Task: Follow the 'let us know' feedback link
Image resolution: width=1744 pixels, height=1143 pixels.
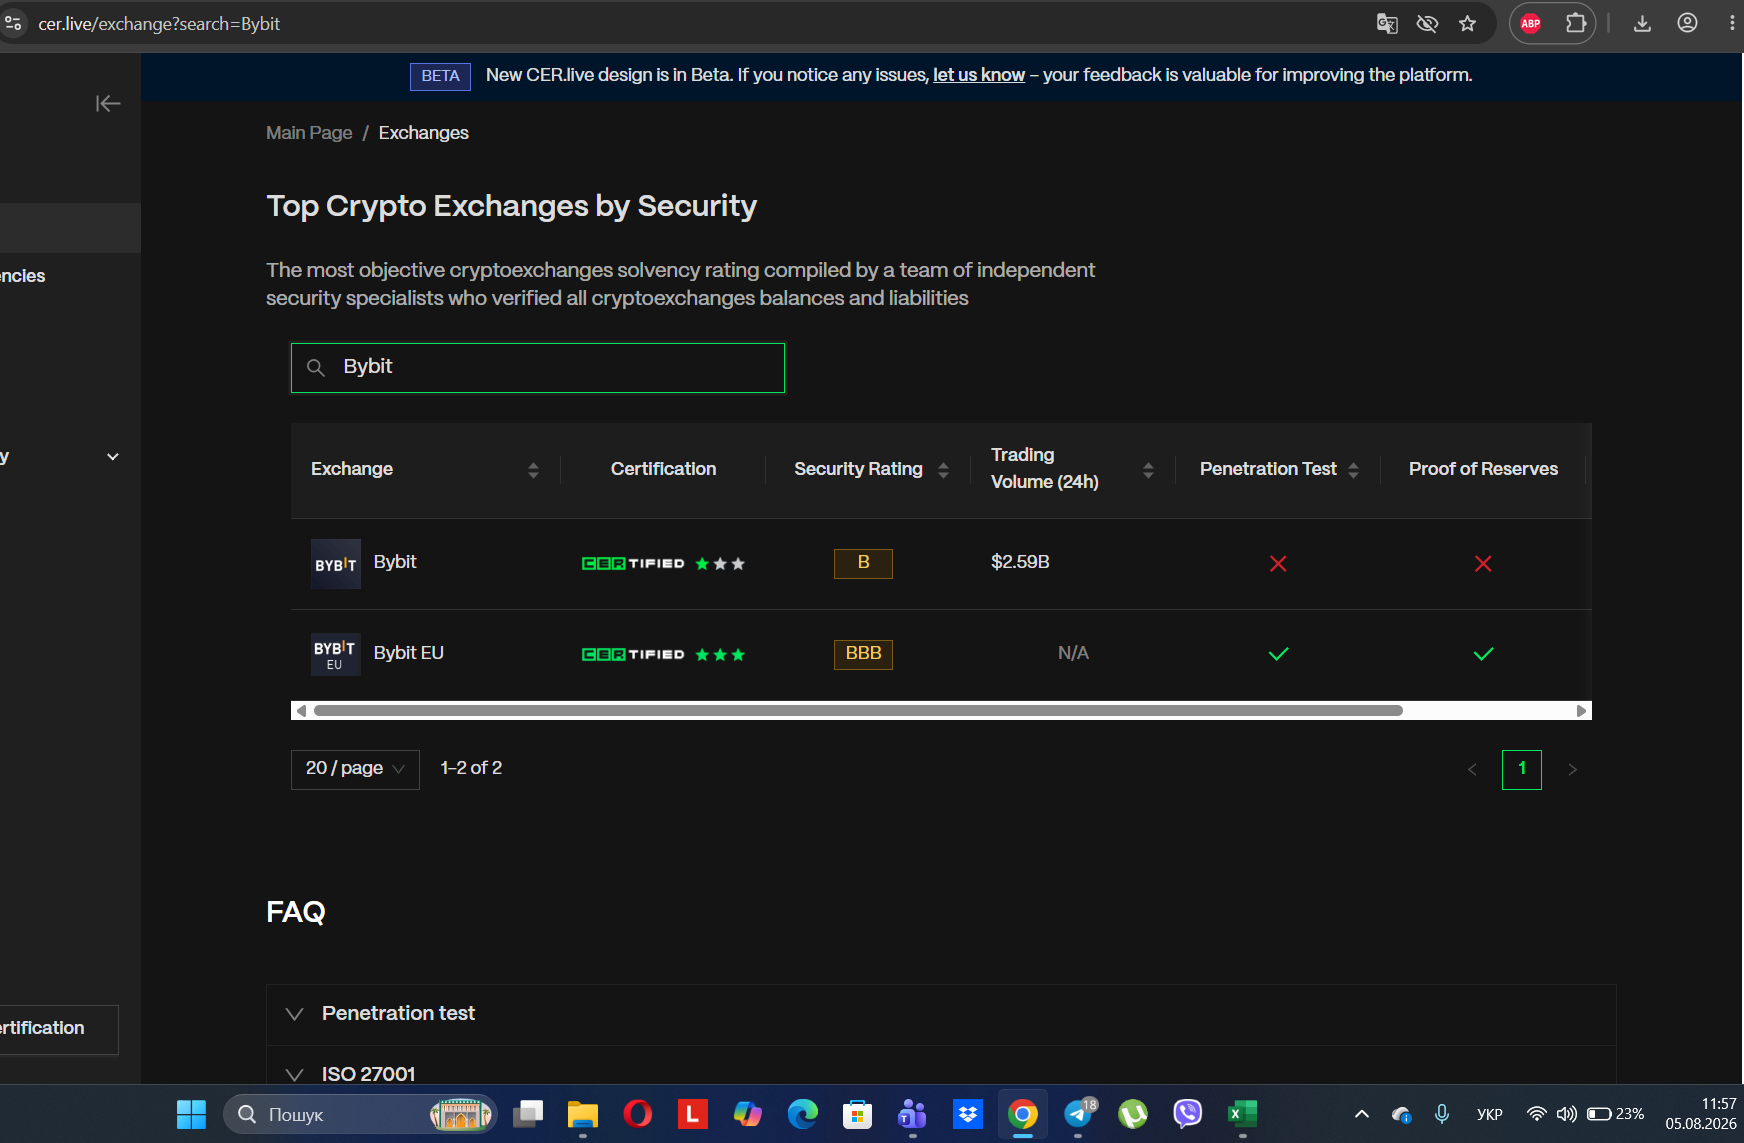Action: coord(979,75)
